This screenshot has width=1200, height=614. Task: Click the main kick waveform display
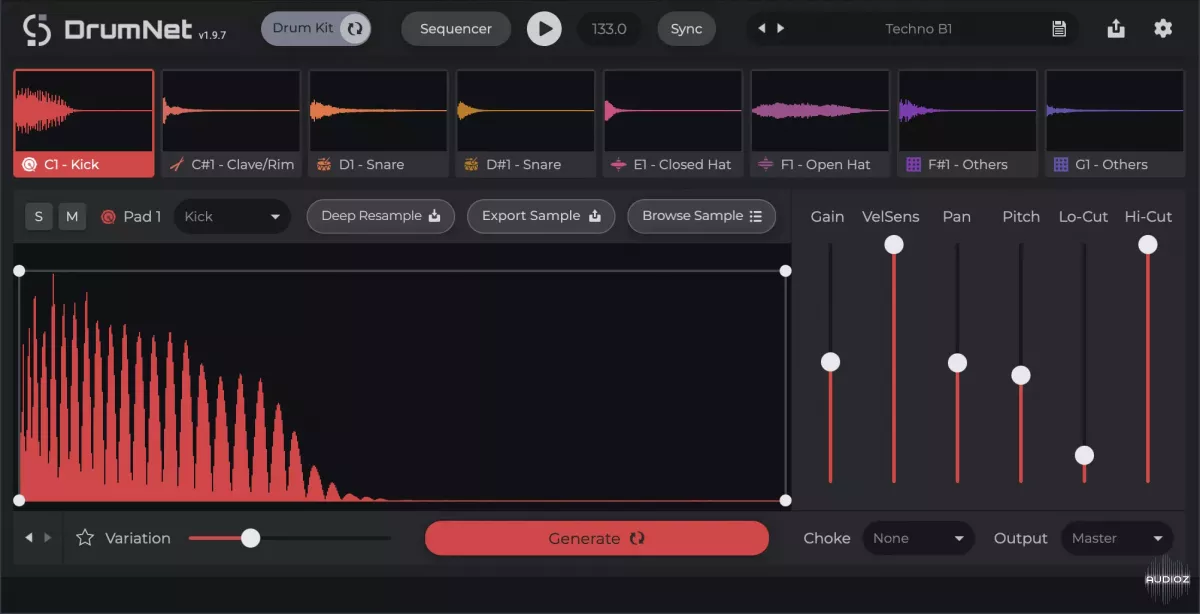tap(402, 386)
